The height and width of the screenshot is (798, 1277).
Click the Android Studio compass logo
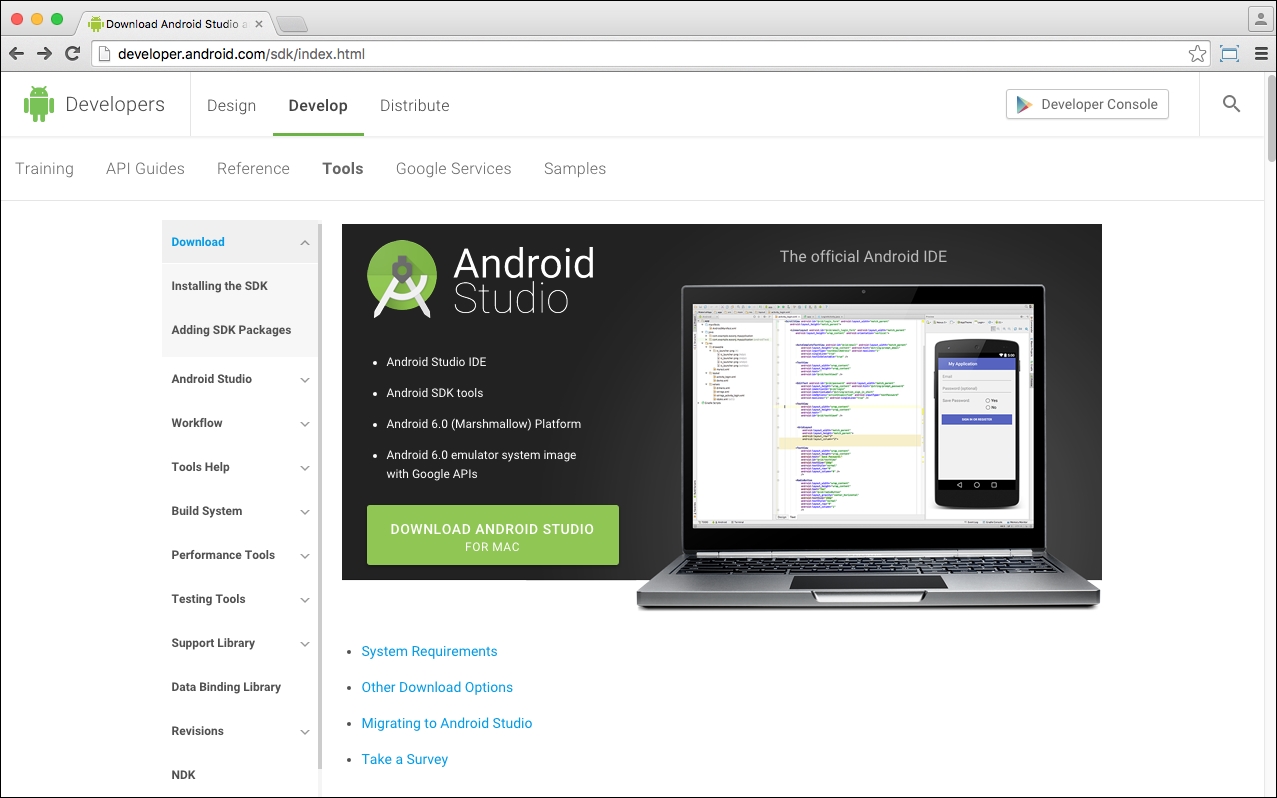[402, 279]
